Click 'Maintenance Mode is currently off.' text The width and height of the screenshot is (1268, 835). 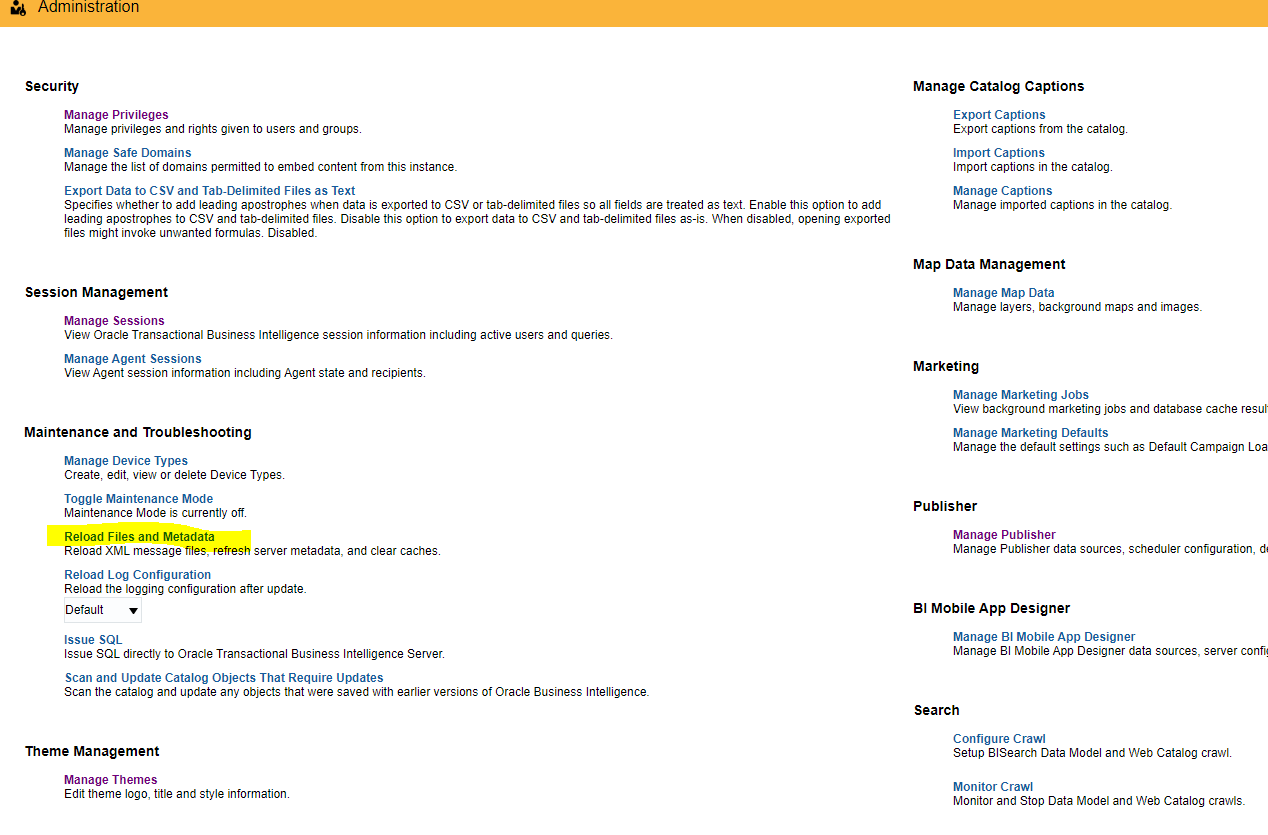(155, 513)
